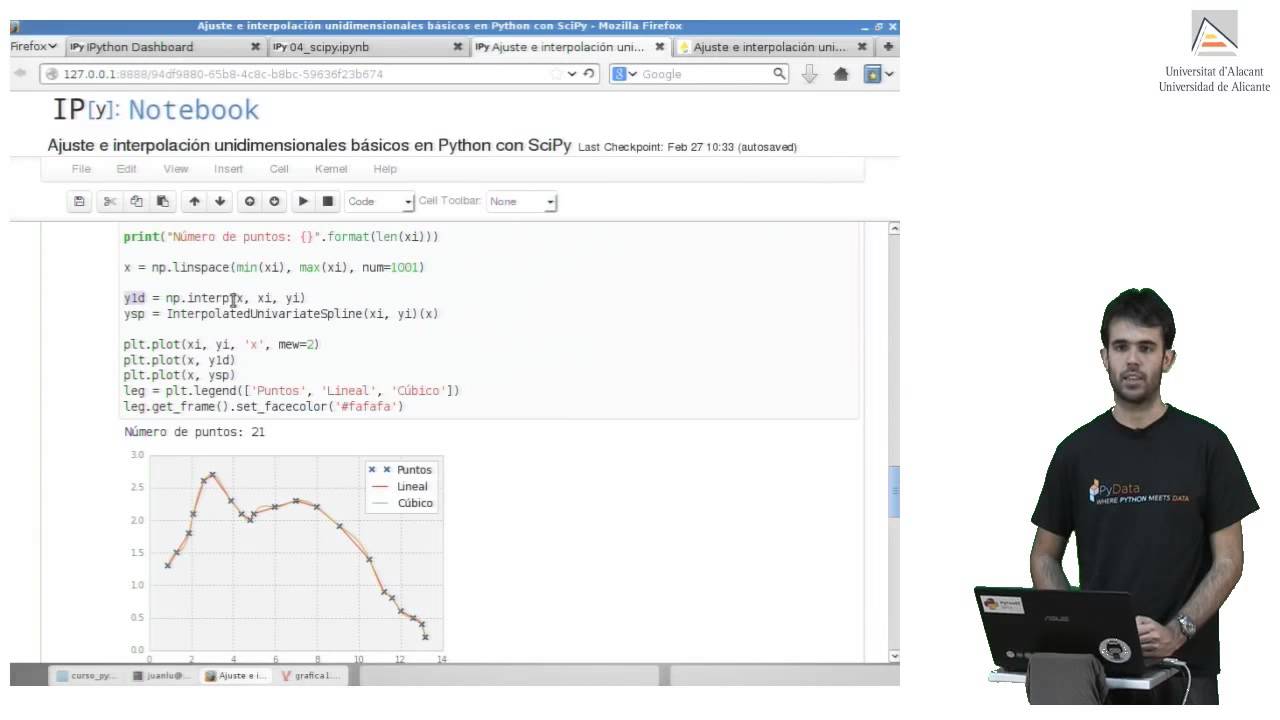Bookmark this page with the star icon
Viewport: 1280px width, 720px height.
pos(556,73)
